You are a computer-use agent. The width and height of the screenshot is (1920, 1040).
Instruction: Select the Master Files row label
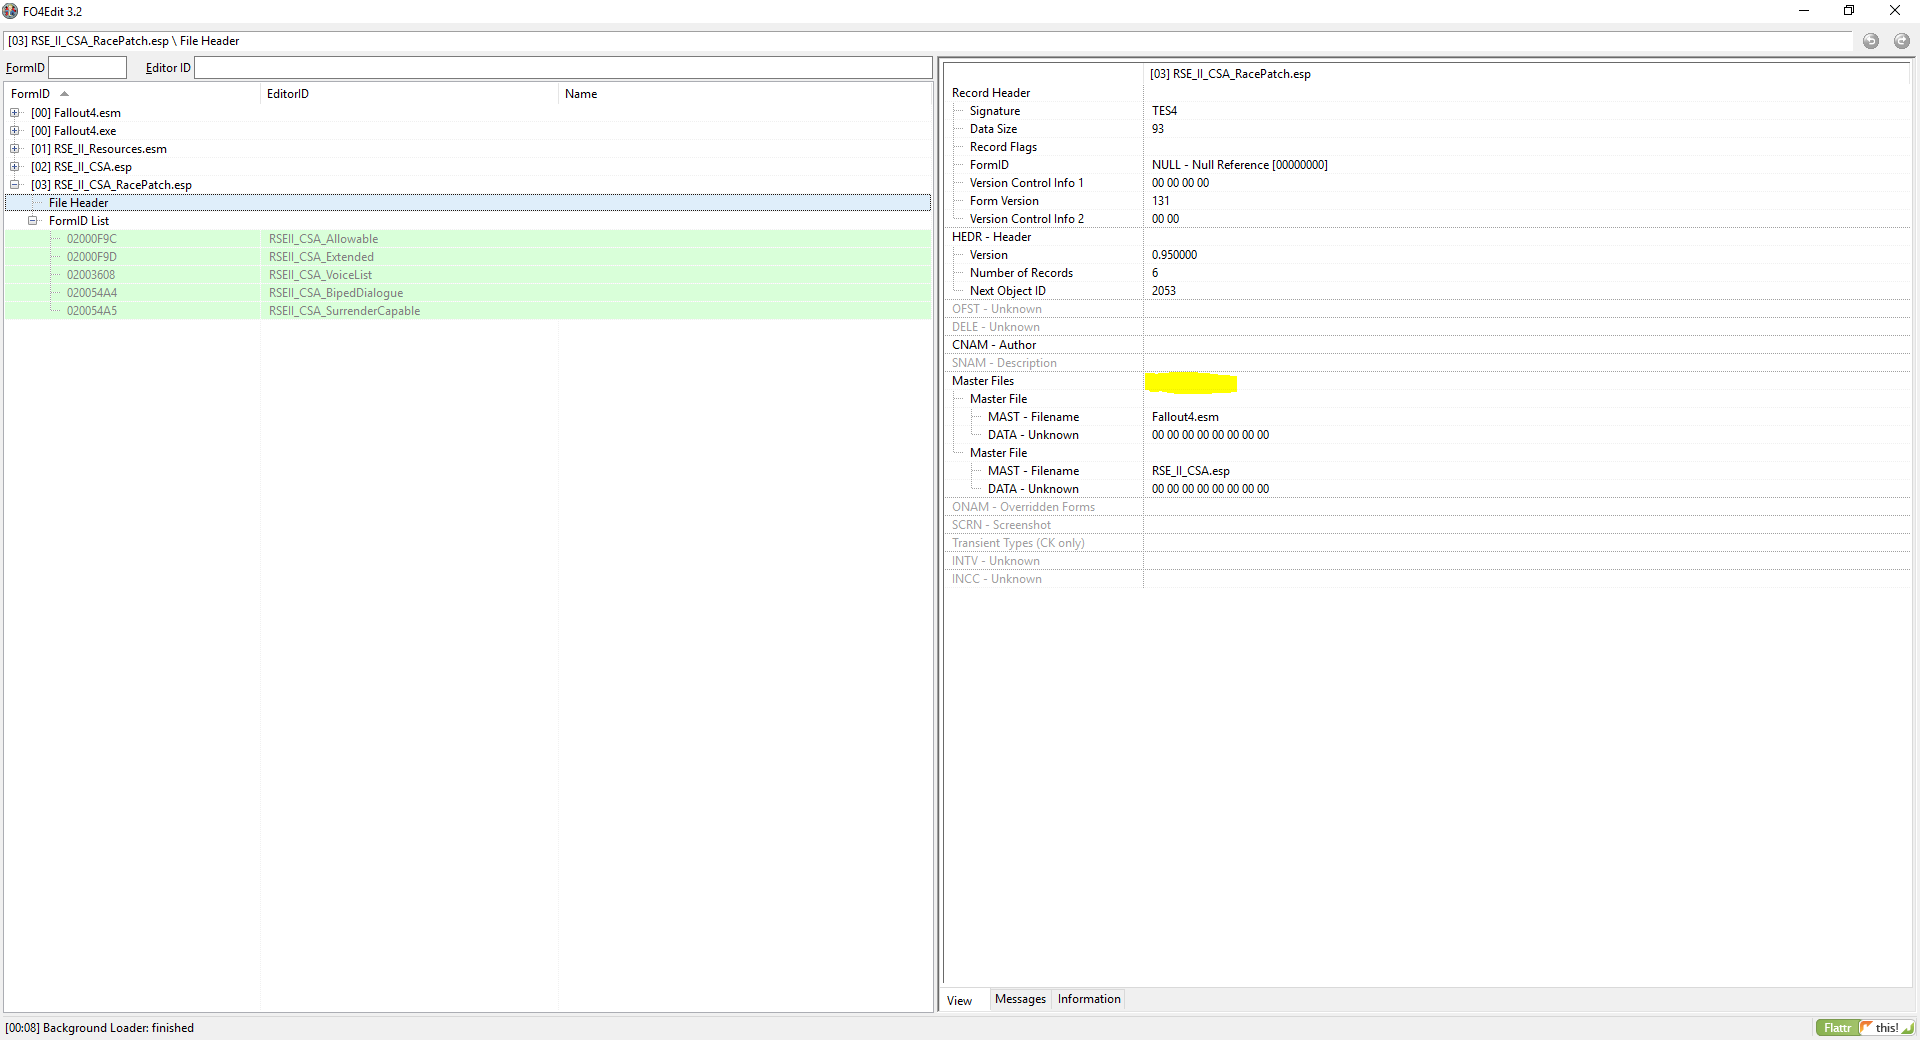(x=982, y=381)
